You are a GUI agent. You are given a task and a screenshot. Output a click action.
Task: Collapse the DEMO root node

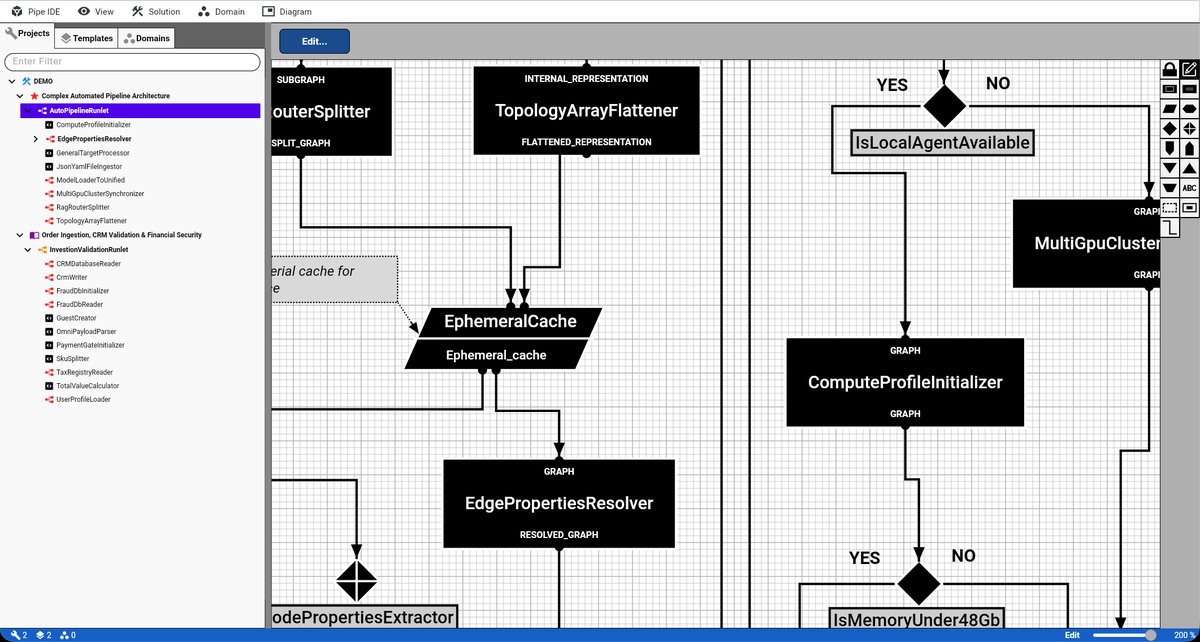click(x=12, y=81)
